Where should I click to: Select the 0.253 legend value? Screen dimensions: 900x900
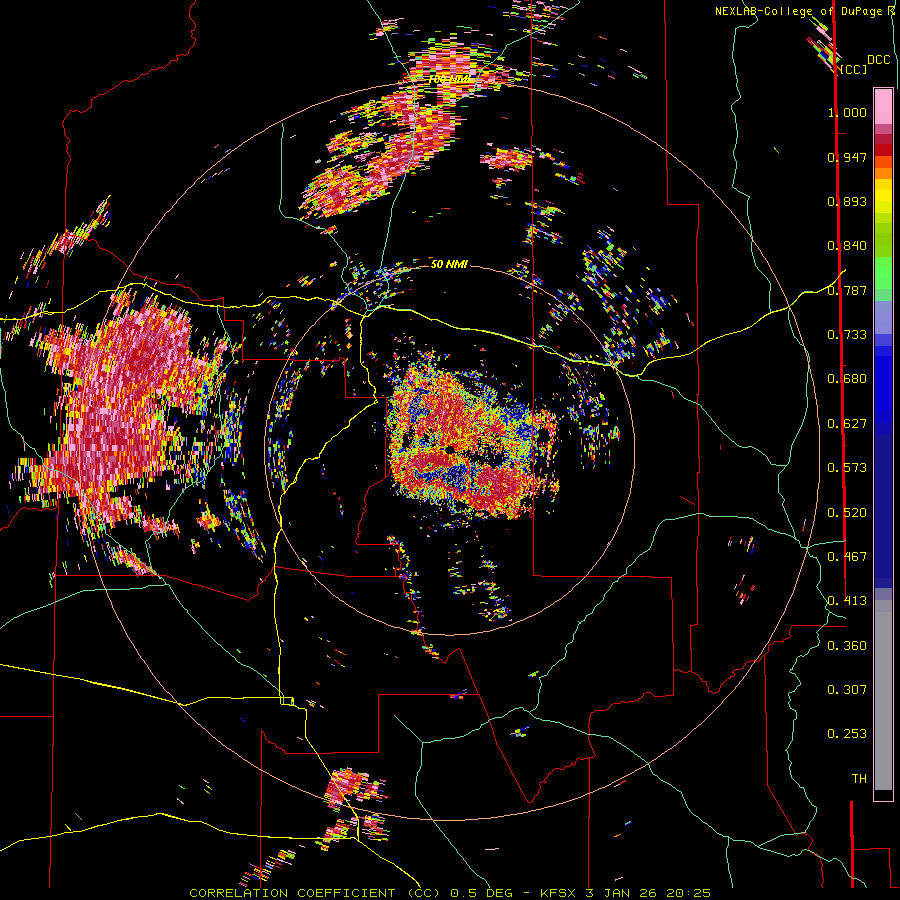click(x=847, y=734)
